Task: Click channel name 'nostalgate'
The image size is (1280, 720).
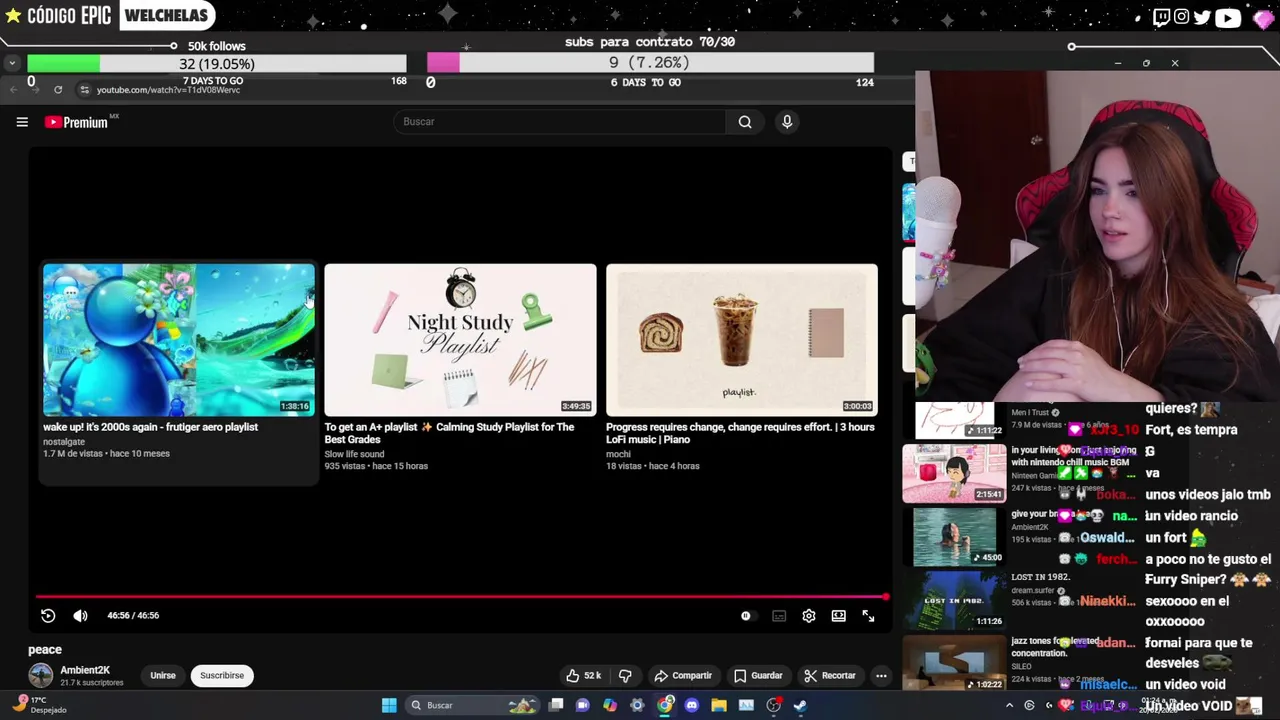Action: (64, 442)
